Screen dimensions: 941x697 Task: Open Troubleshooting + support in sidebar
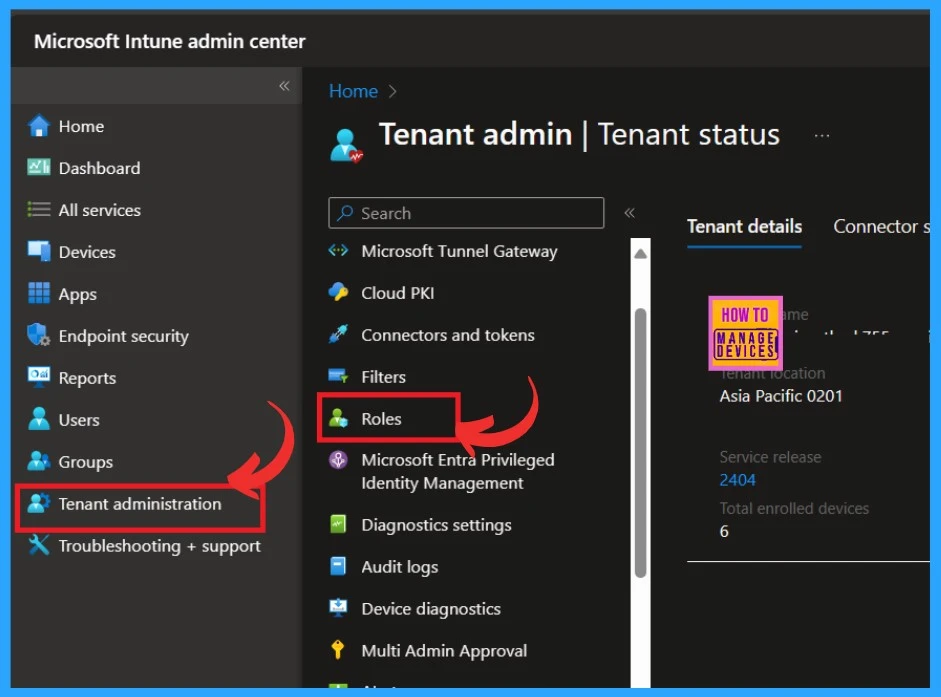[x=159, y=546]
